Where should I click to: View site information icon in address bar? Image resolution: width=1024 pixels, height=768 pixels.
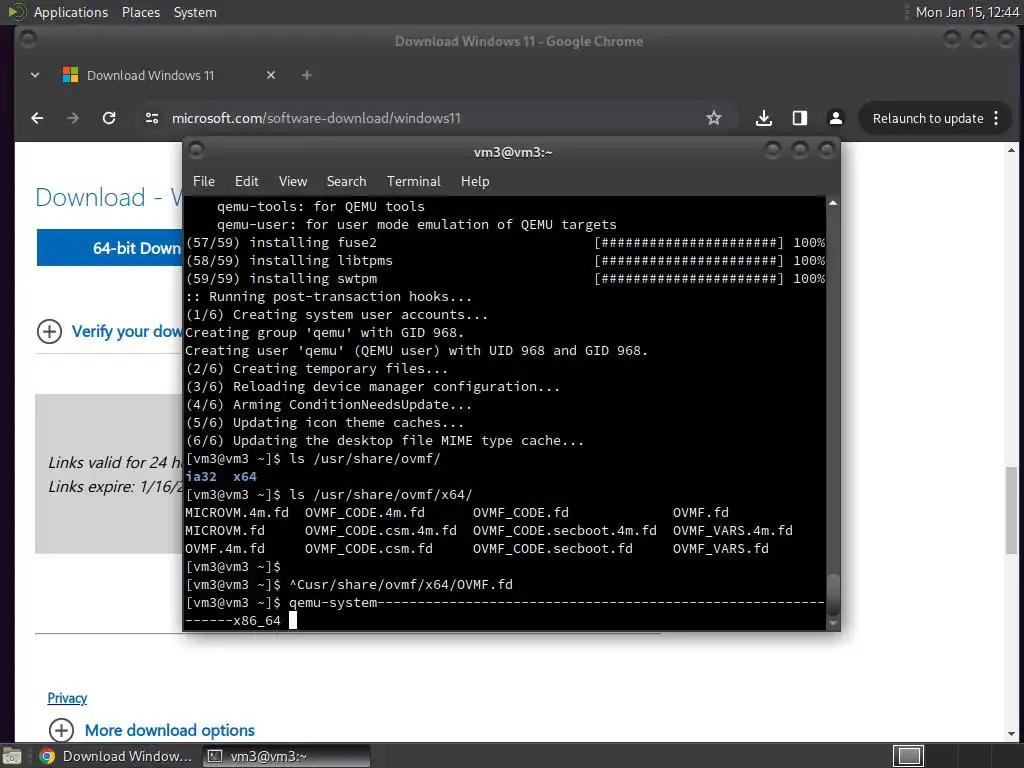(152, 118)
